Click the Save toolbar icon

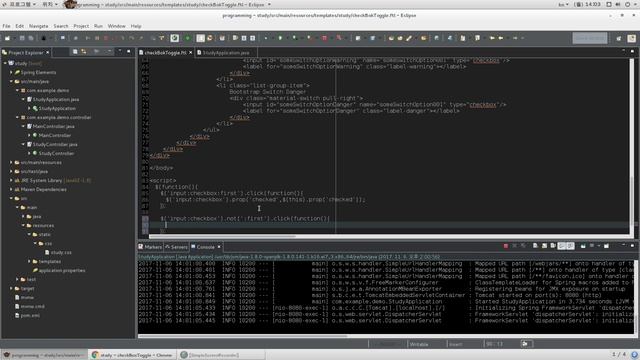(x=22, y=38)
